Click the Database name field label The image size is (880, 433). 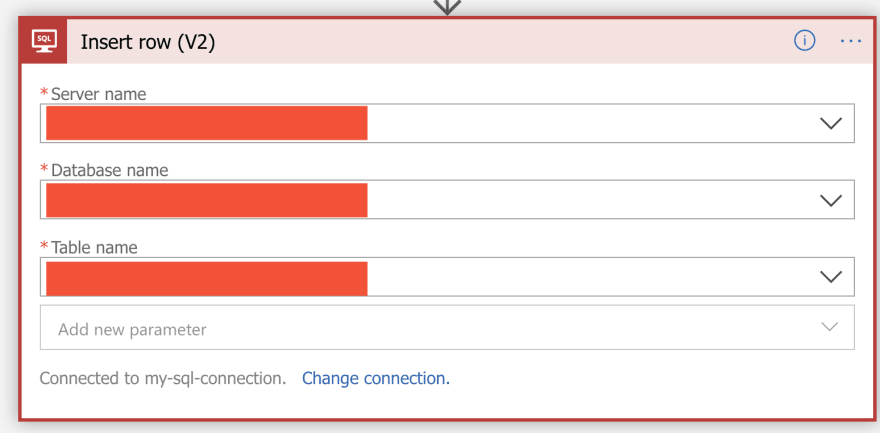(109, 170)
